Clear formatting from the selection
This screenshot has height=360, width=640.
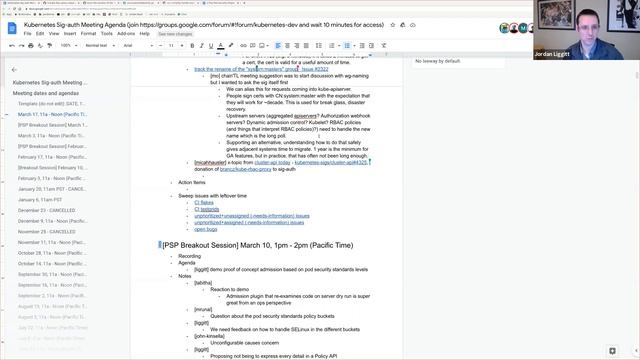[x=384, y=45]
